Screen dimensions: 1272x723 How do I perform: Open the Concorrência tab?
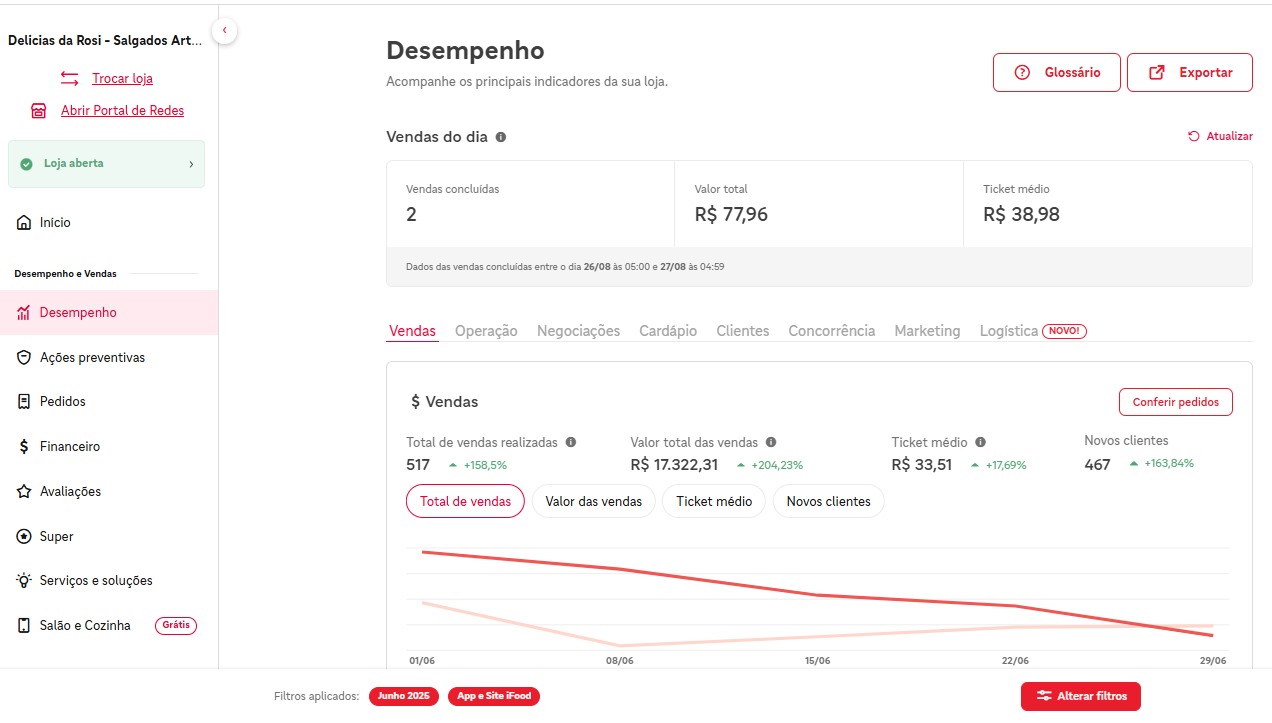(831, 331)
